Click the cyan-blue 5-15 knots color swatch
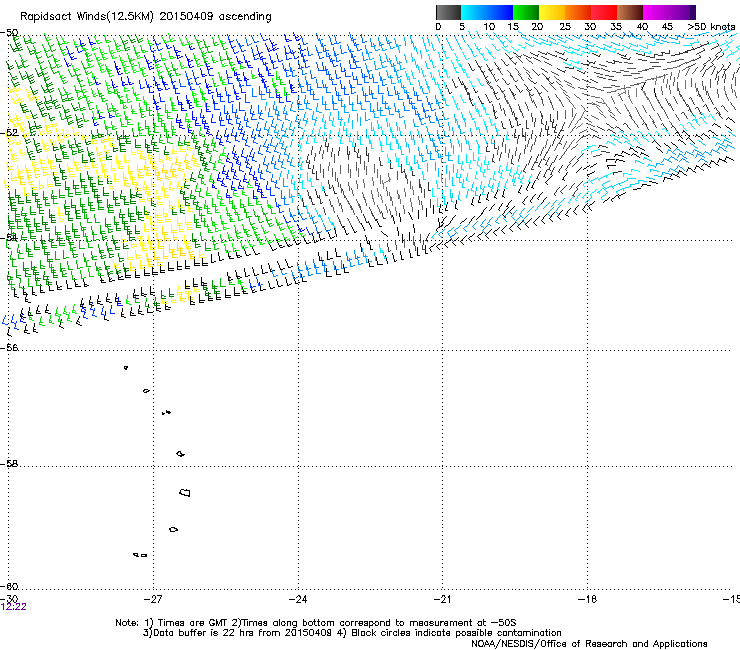Image resolution: width=740 pixels, height=650 pixels. click(x=487, y=12)
